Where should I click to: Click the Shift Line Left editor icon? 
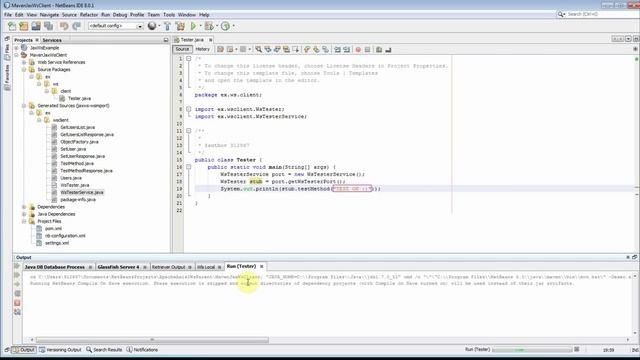pos(338,49)
